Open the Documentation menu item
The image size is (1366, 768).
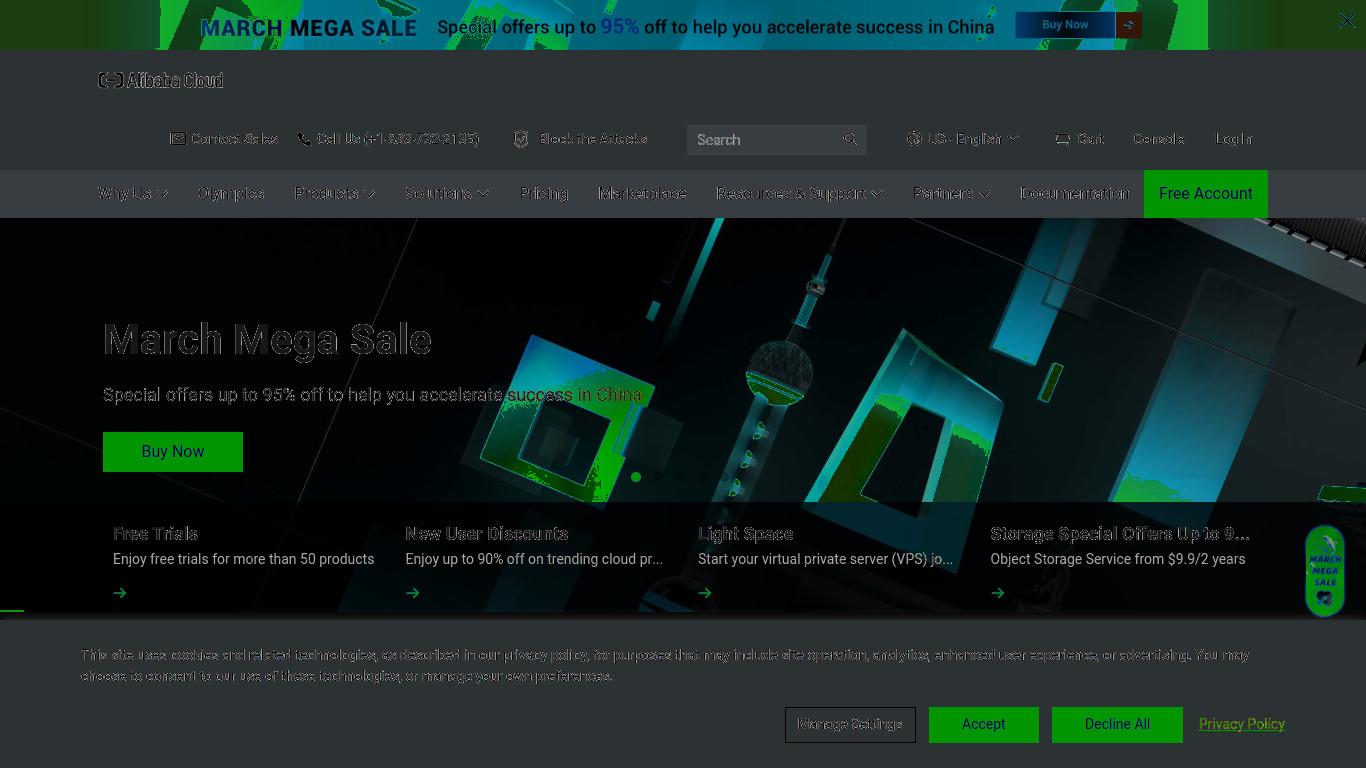[1075, 193]
